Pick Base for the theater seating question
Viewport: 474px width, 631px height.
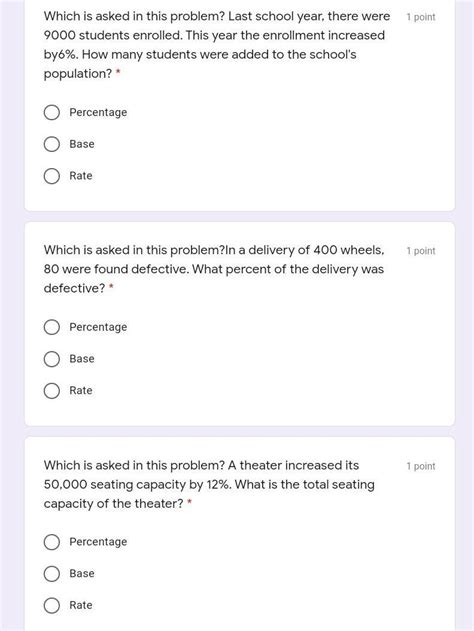point(52,574)
